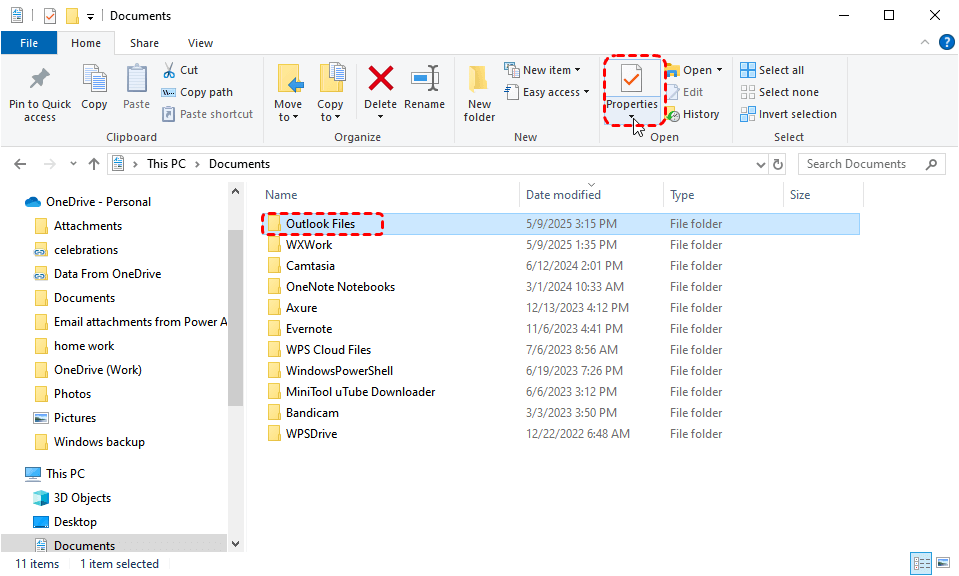The image size is (959, 576).
Task: Click Documents in address breadcrumb
Action: pos(239,164)
